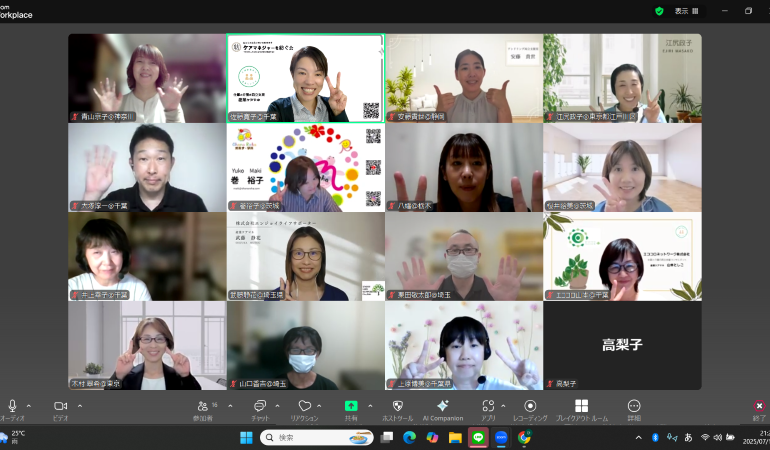Screen dimensions: 770x450
Task: Open host tools (ホストツール) shield icon
Action: click(x=398, y=406)
